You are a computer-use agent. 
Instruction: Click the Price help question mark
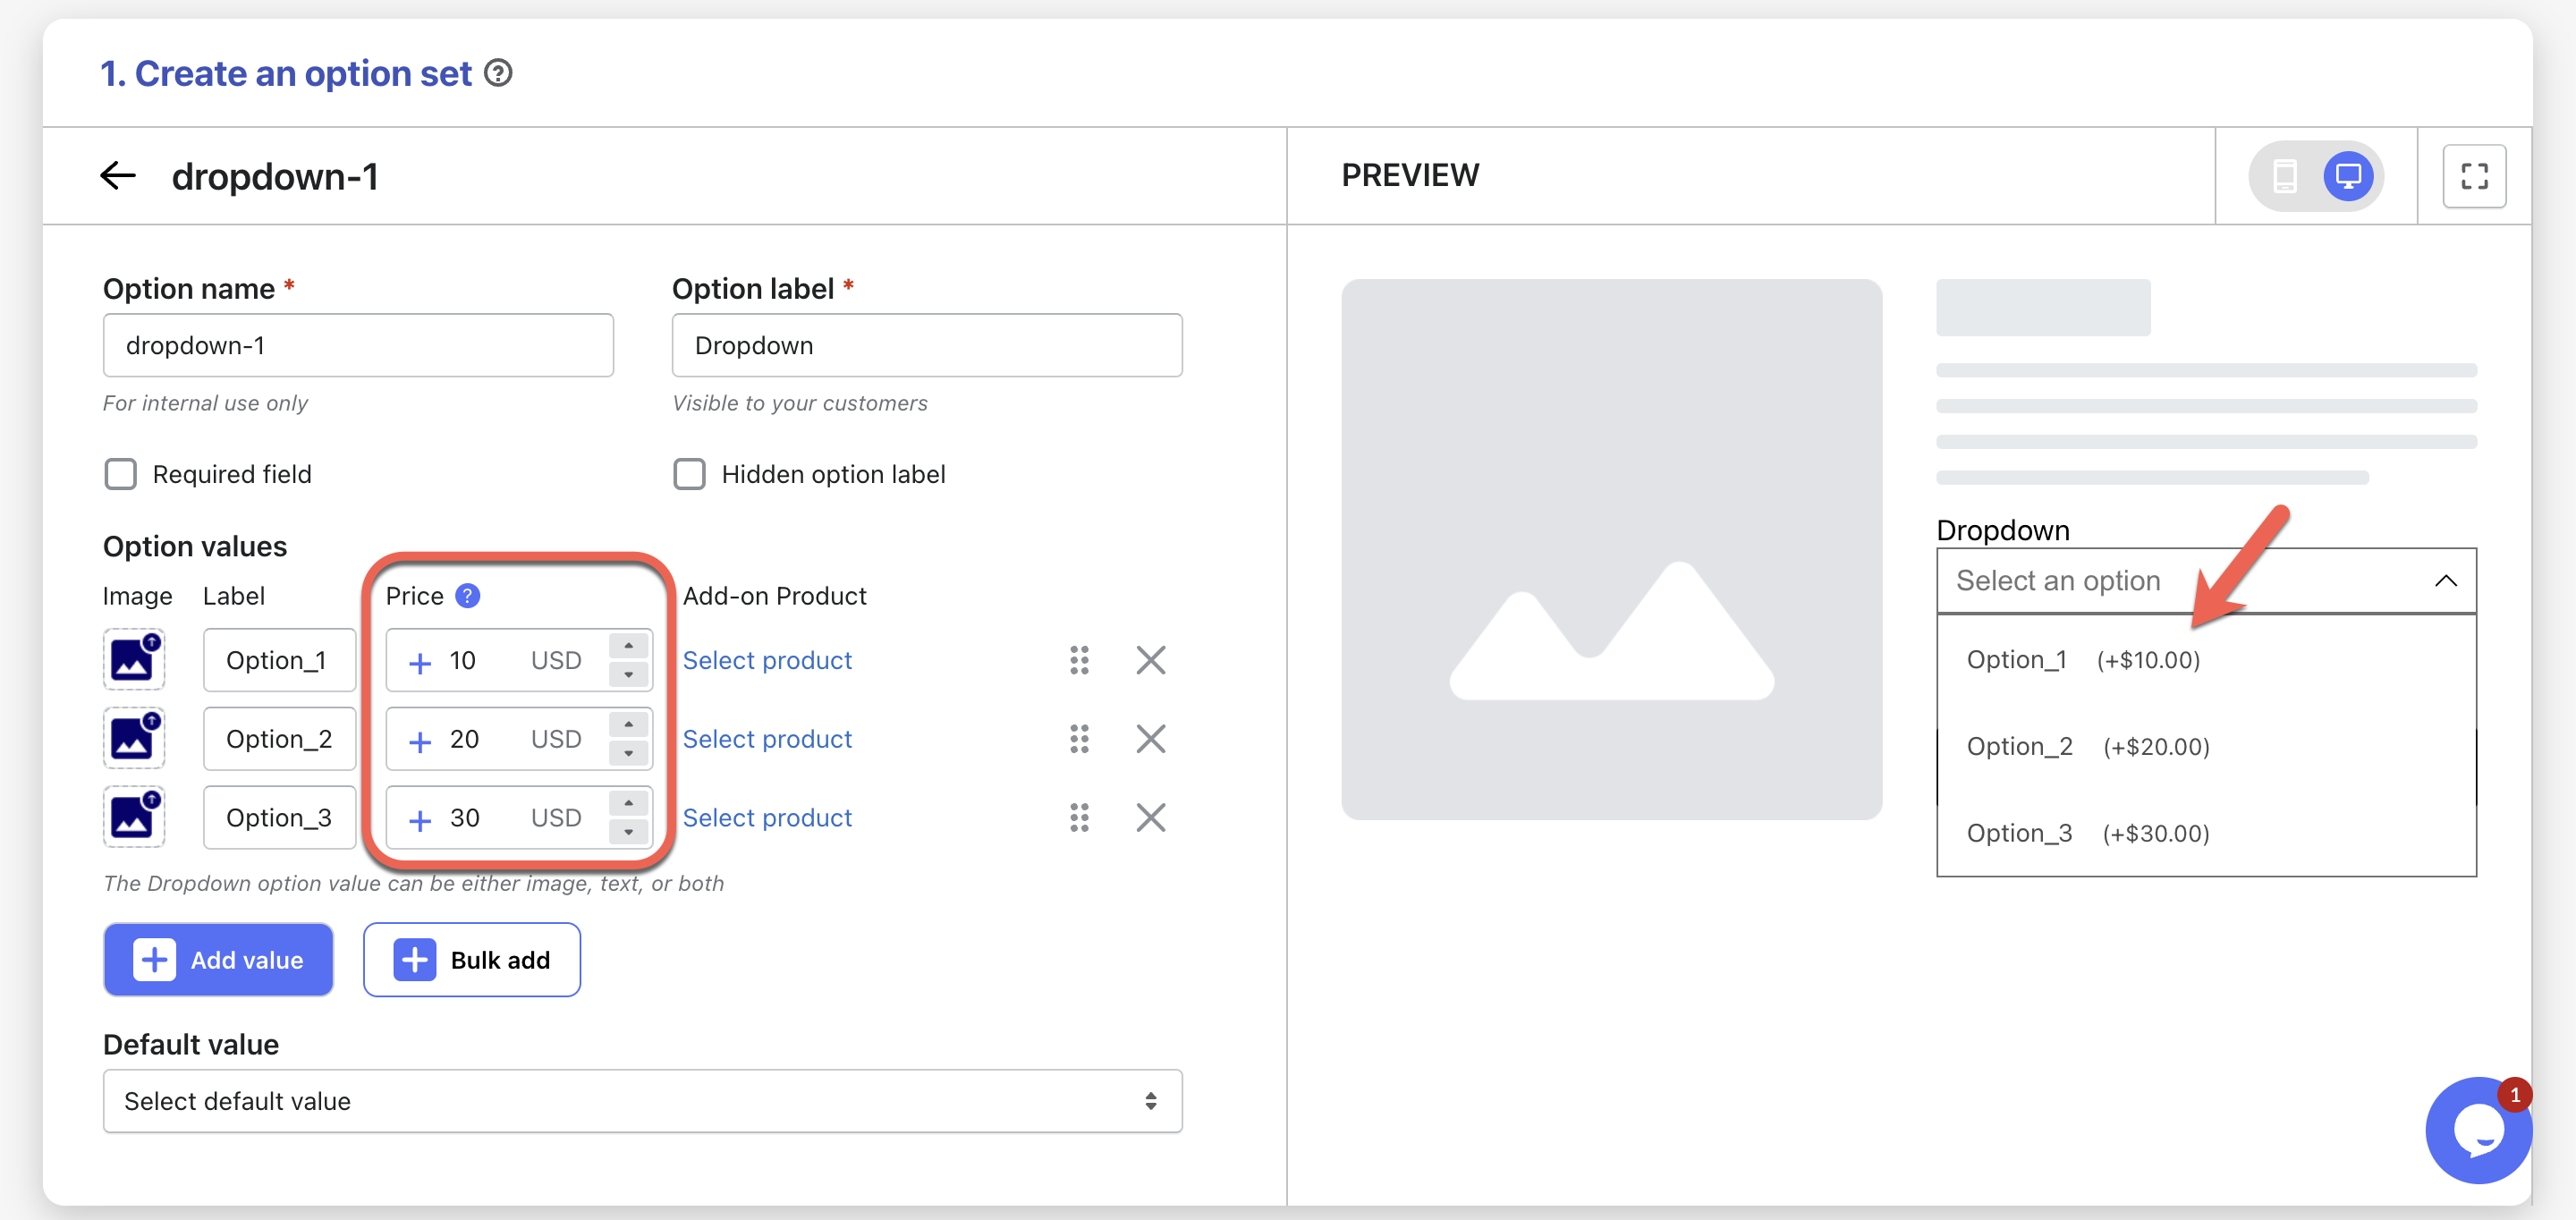click(467, 596)
